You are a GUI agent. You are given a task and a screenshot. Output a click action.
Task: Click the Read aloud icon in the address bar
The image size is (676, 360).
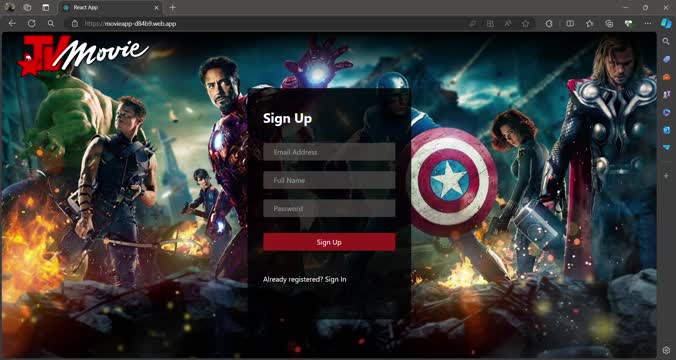[x=508, y=24]
